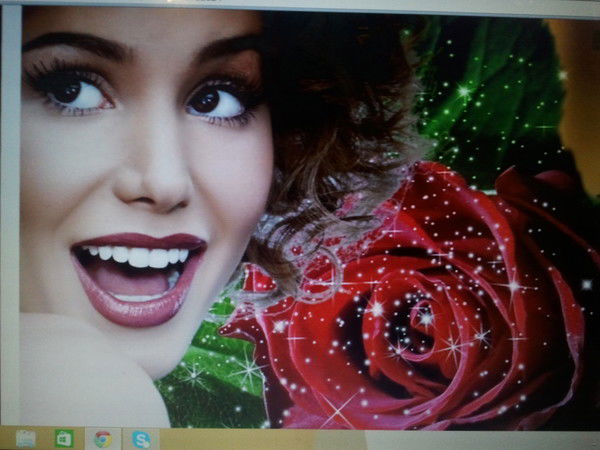The height and width of the screenshot is (450, 600).
Task: Open File Explorer from the taskbar
Action: (x=26, y=438)
